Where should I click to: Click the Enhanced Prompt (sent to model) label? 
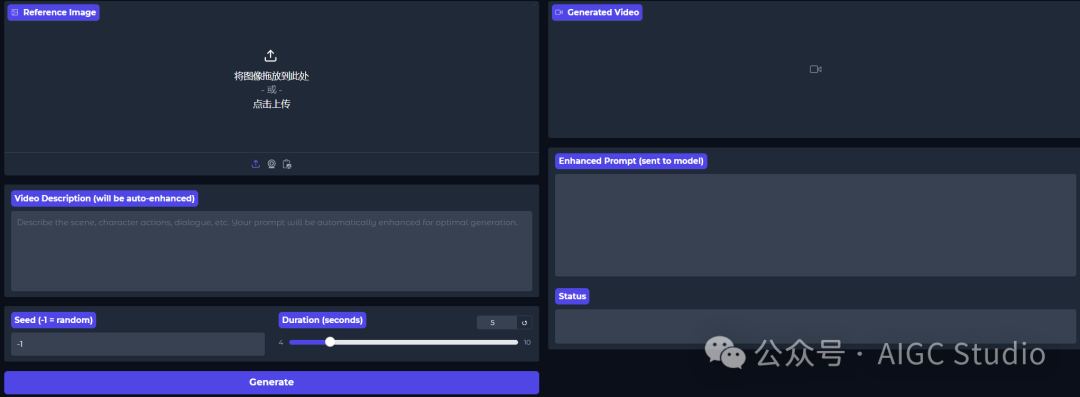coord(631,161)
